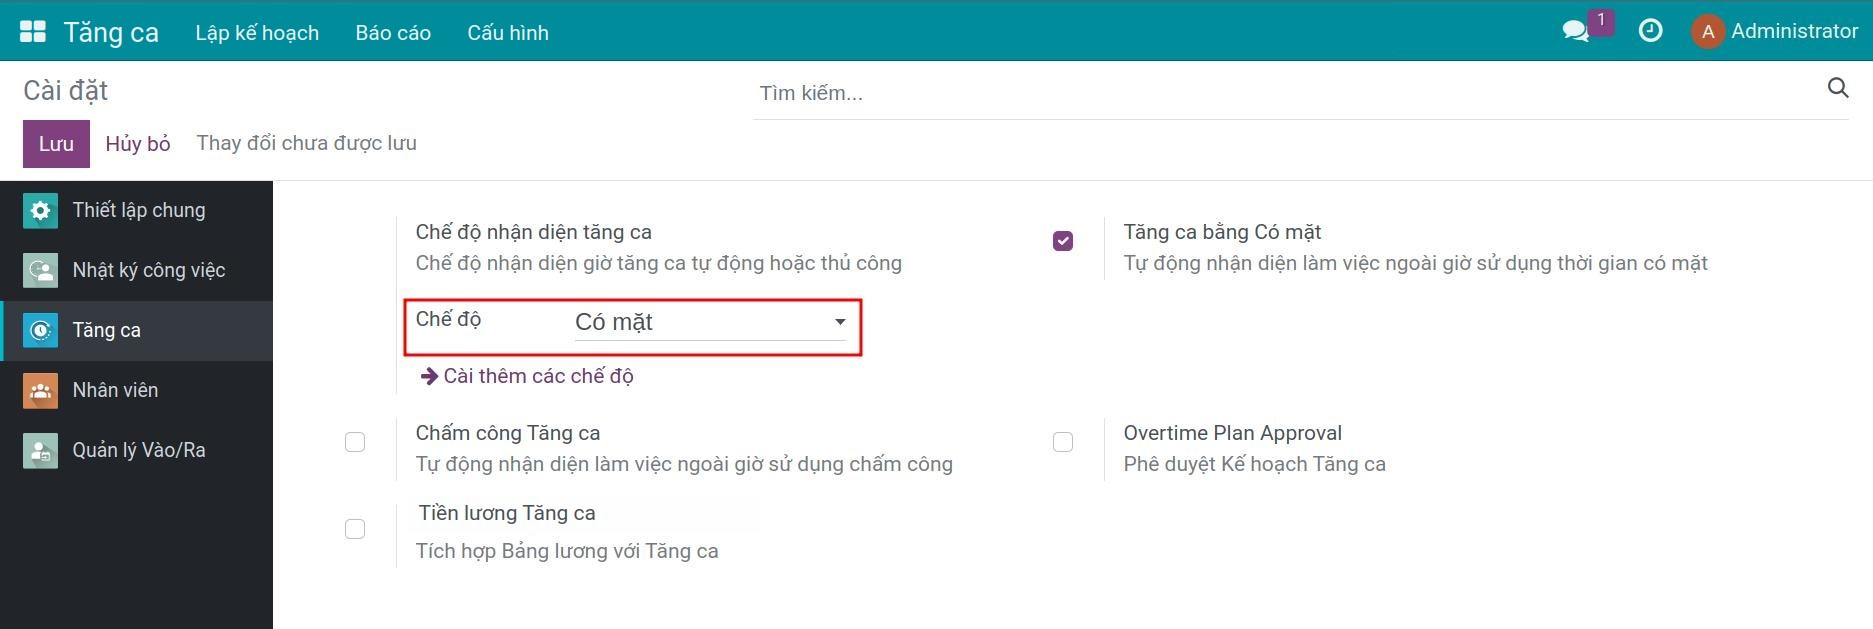Click the Tăng ca app title
This screenshot has width=1873, height=629.
(111, 33)
